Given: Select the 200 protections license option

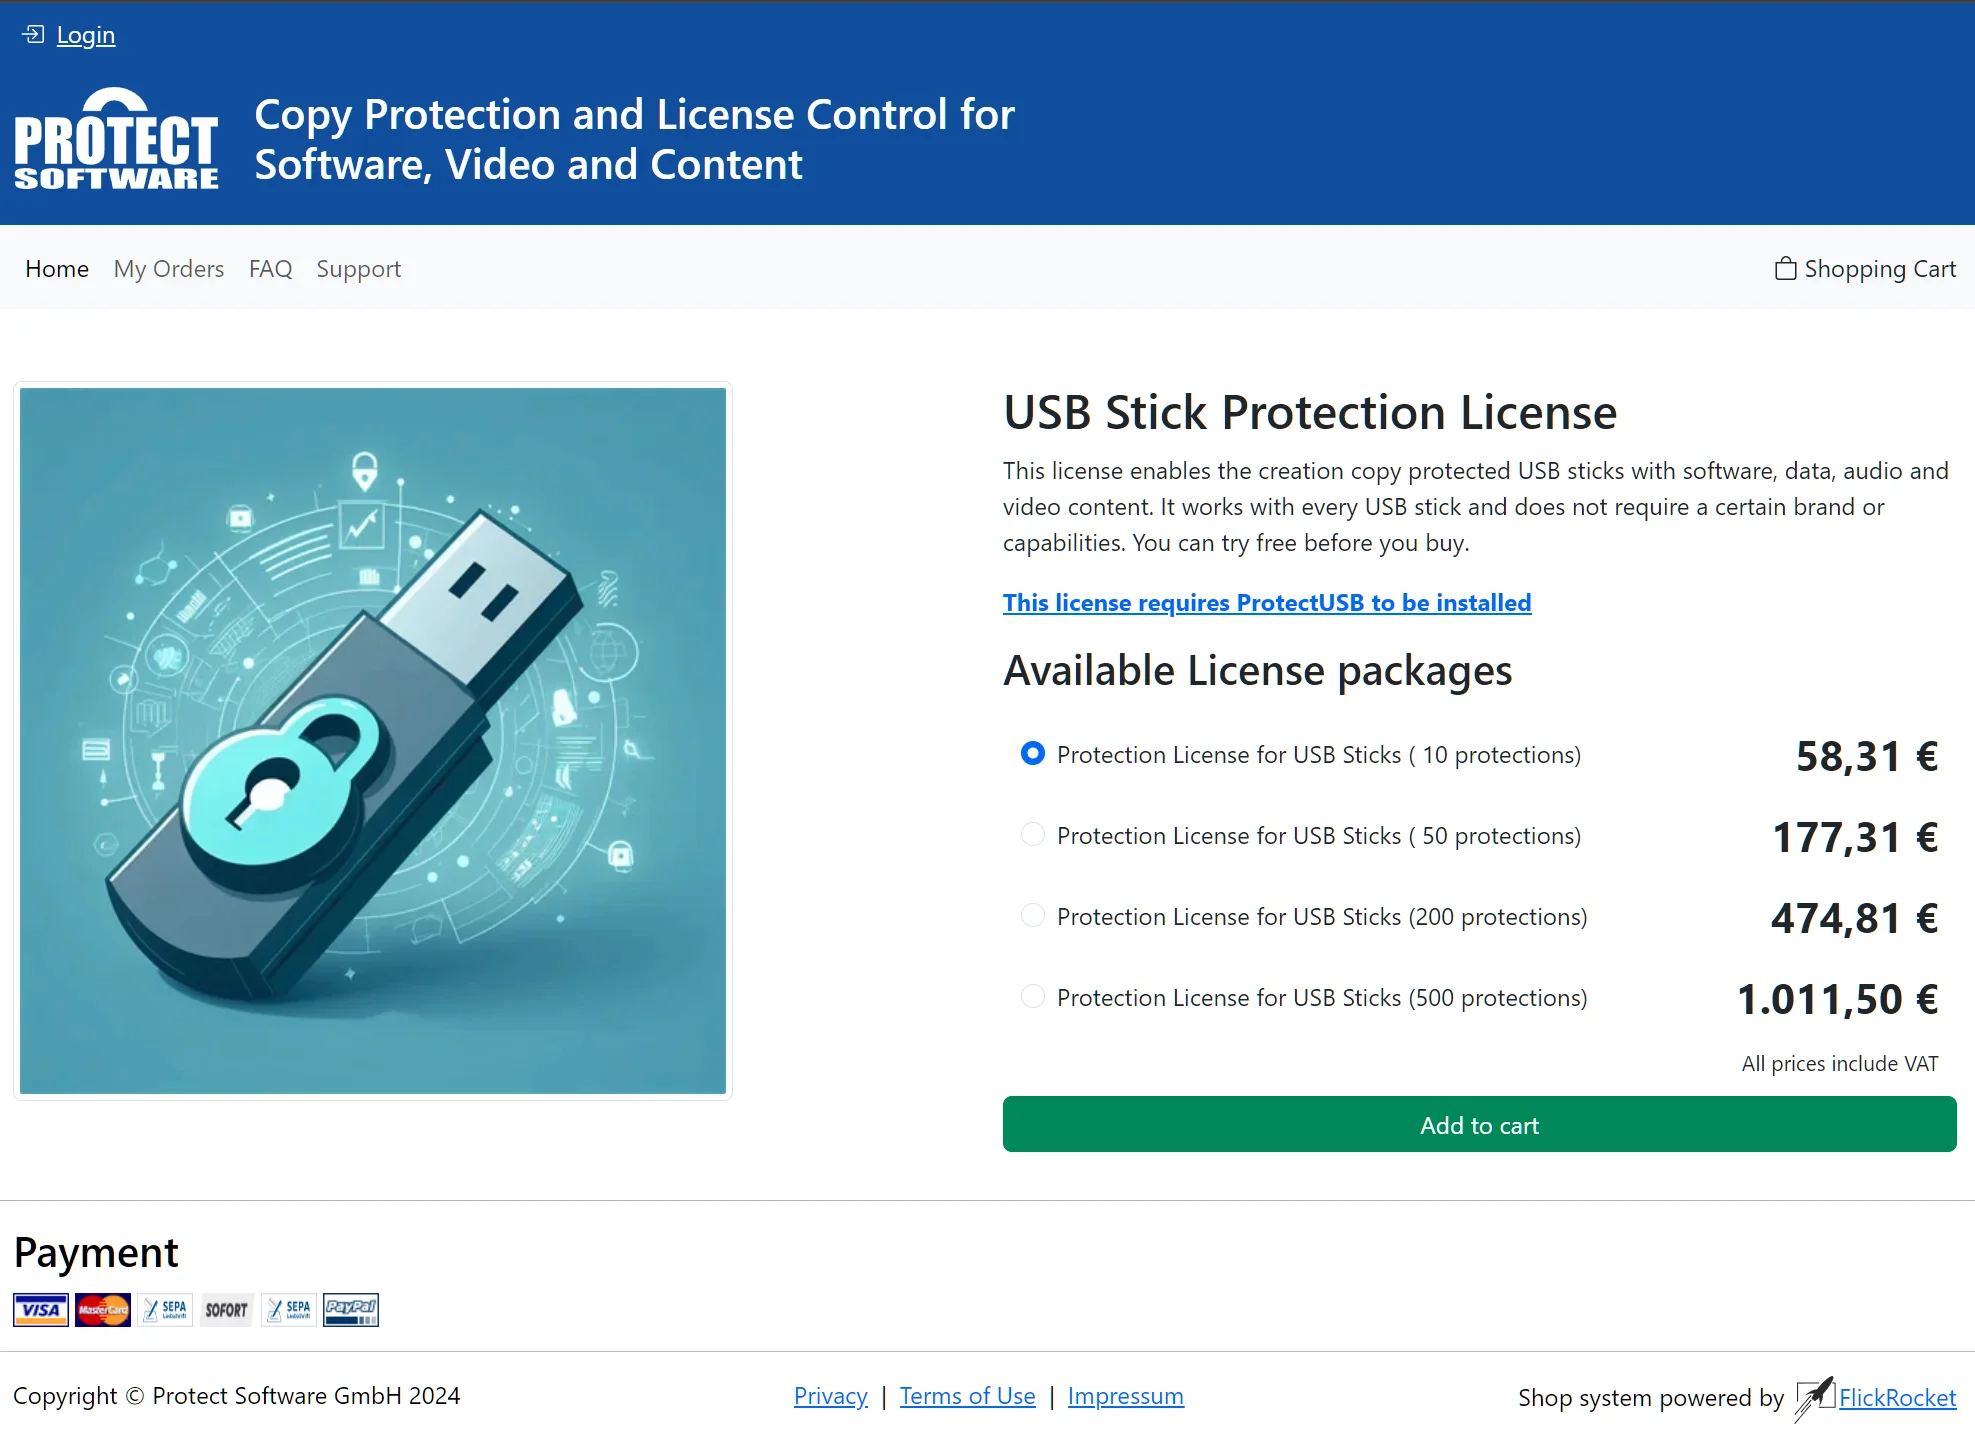Looking at the screenshot, I should (1031, 915).
